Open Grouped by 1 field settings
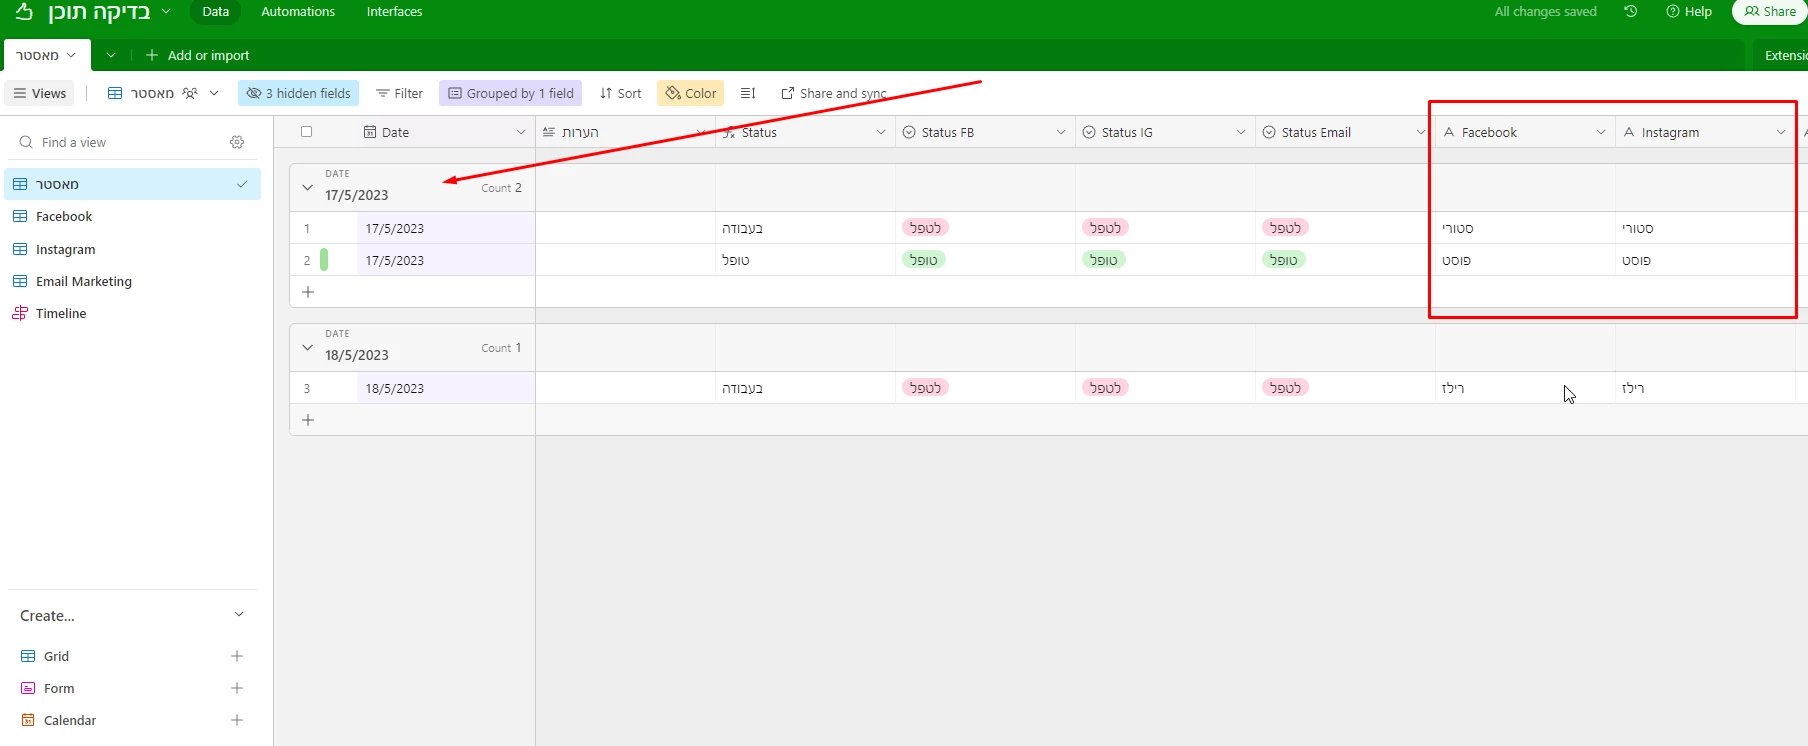1808x746 pixels. point(510,93)
